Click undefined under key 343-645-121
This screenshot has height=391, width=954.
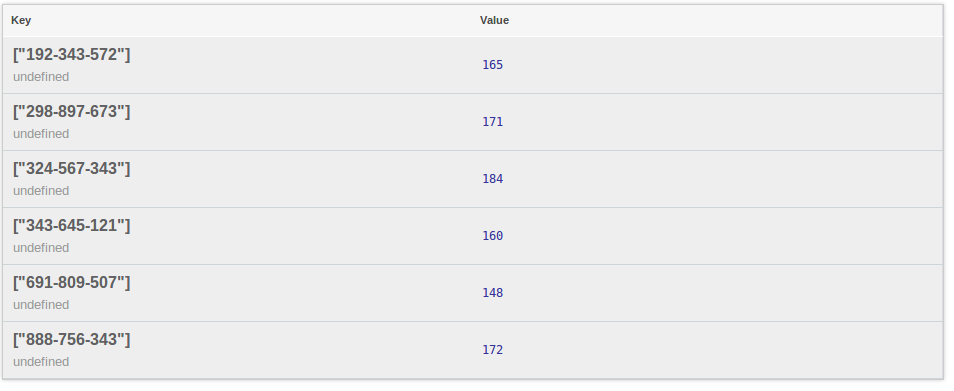click(41, 247)
